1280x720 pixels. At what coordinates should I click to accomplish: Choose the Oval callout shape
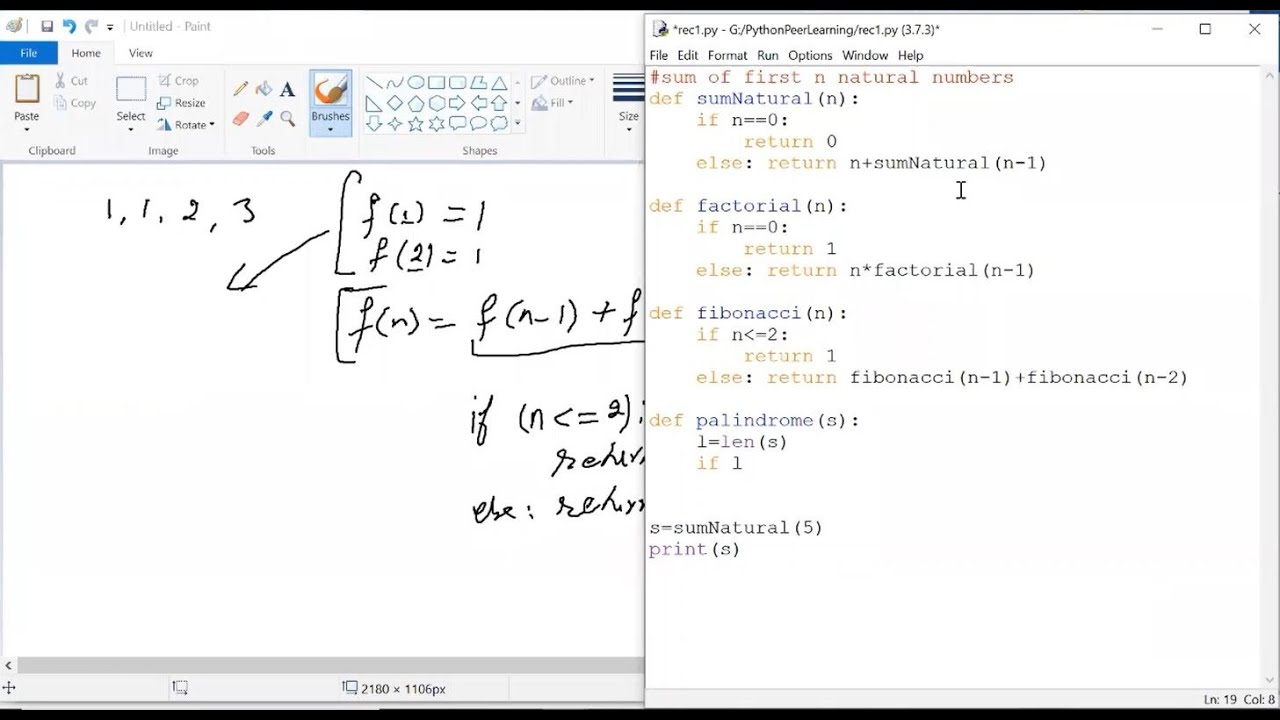pos(479,124)
